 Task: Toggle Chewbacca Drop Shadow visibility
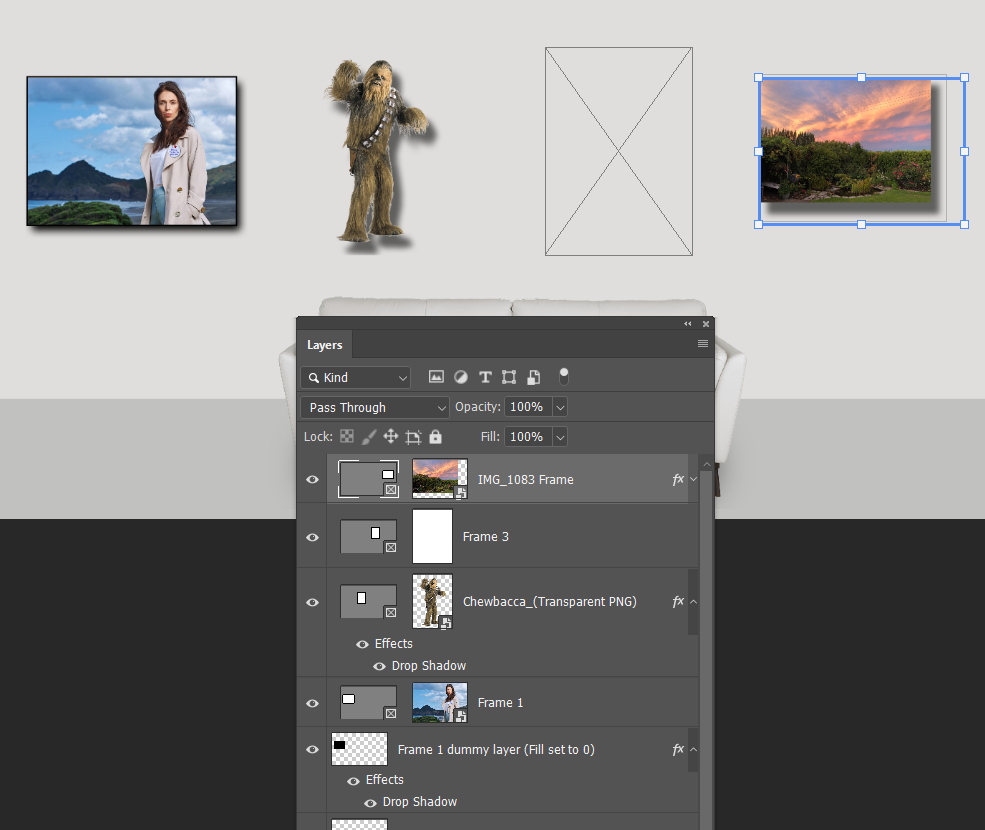click(379, 666)
